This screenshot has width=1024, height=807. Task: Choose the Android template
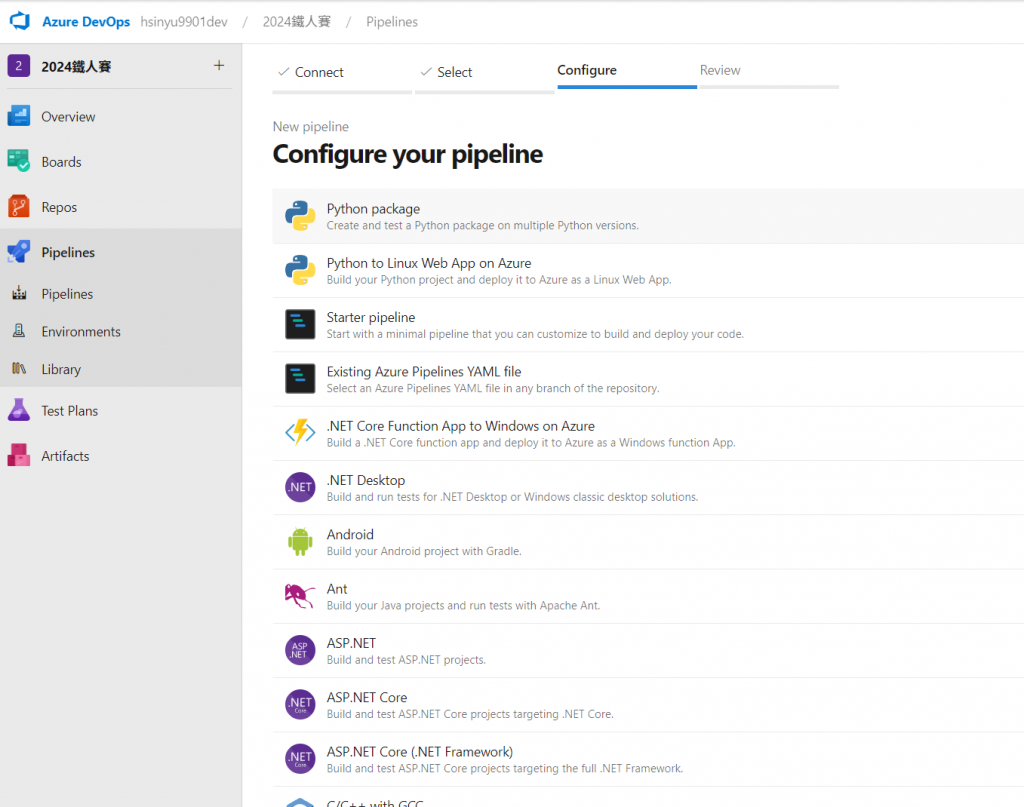(648, 541)
